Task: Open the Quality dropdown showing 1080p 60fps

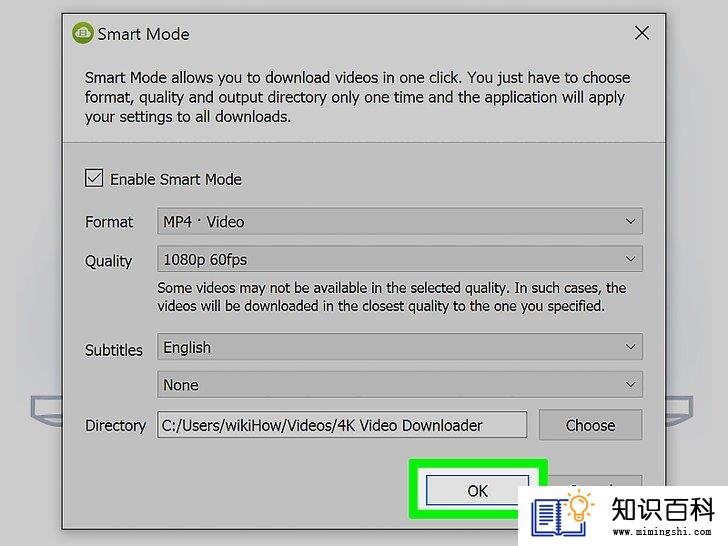Action: (x=400, y=259)
